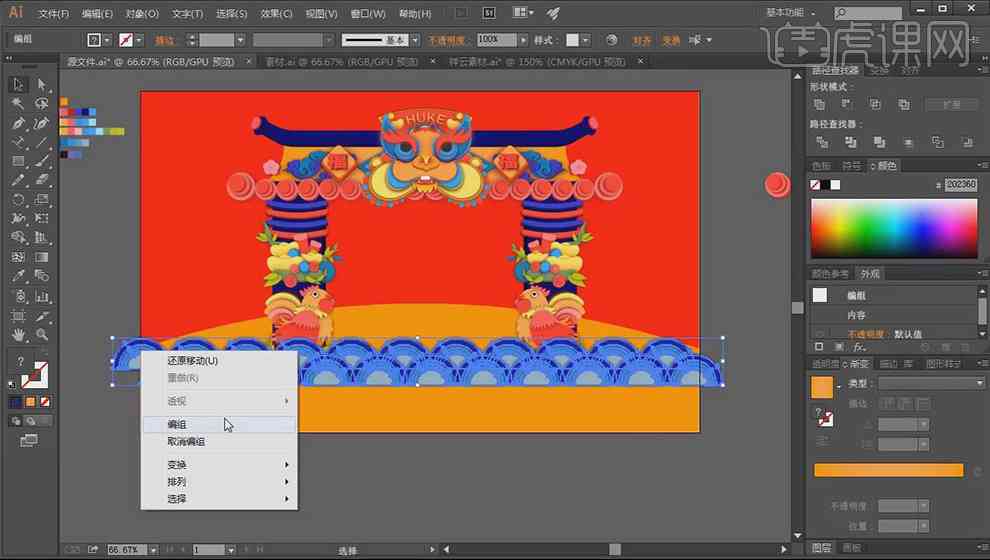The image size is (990, 560).
Task: Click the hex color value field
Action: pos(961,184)
